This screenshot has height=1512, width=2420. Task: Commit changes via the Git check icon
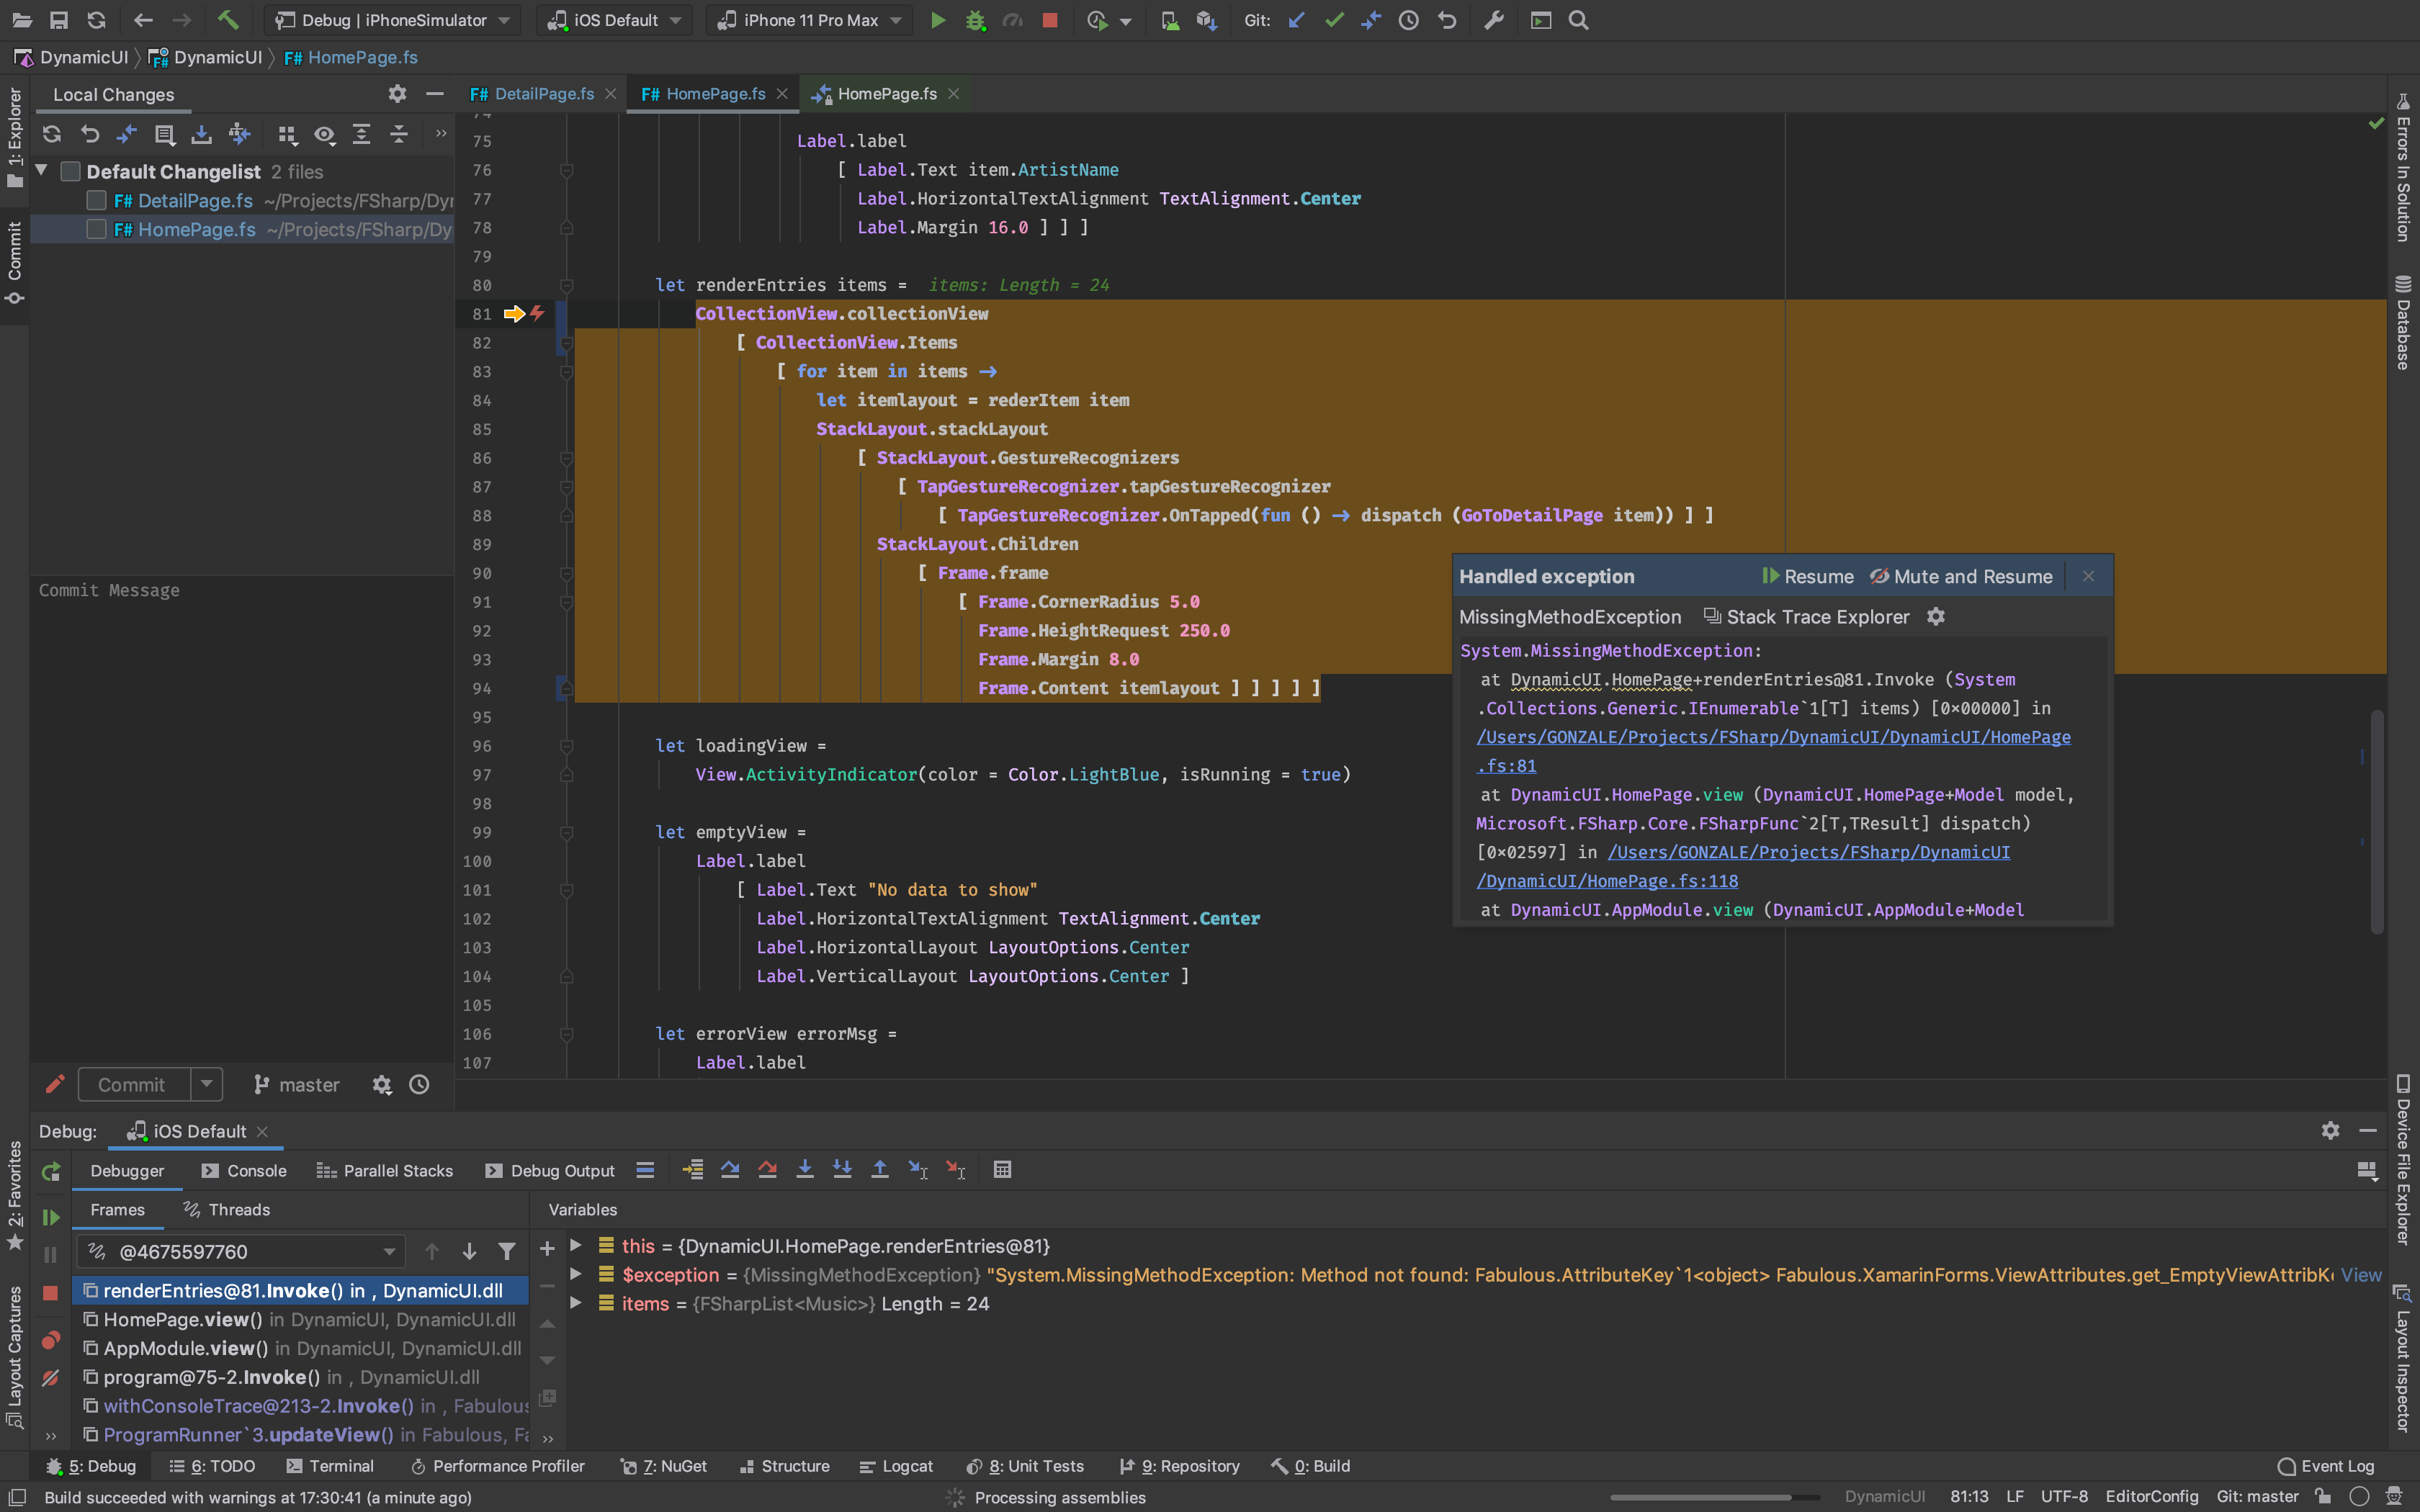(1334, 20)
